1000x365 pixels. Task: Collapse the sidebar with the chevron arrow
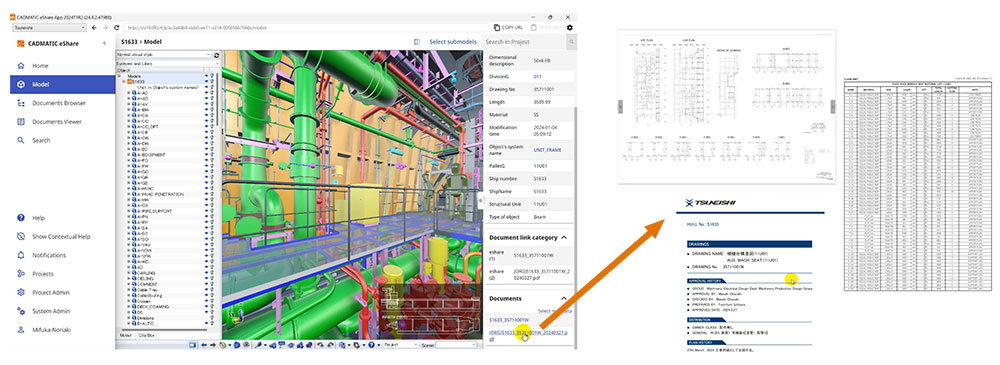click(x=105, y=43)
